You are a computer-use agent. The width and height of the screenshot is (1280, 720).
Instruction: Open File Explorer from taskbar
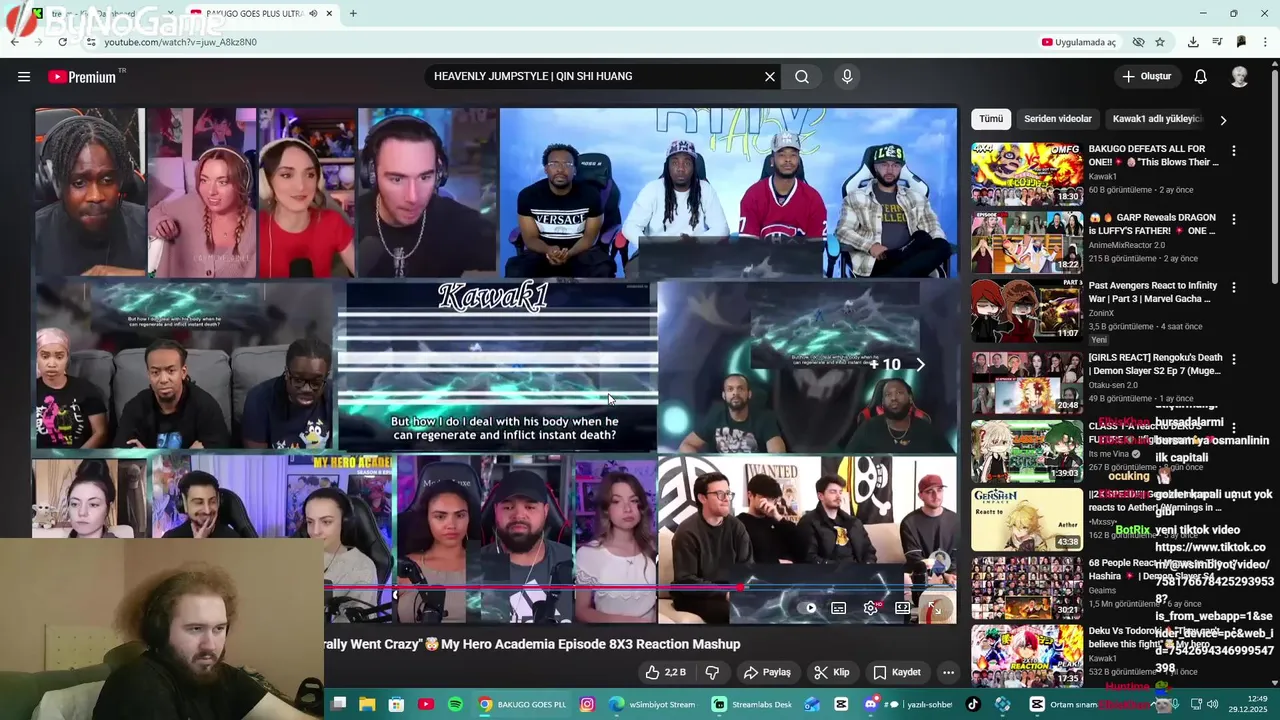[x=367, y=704]
